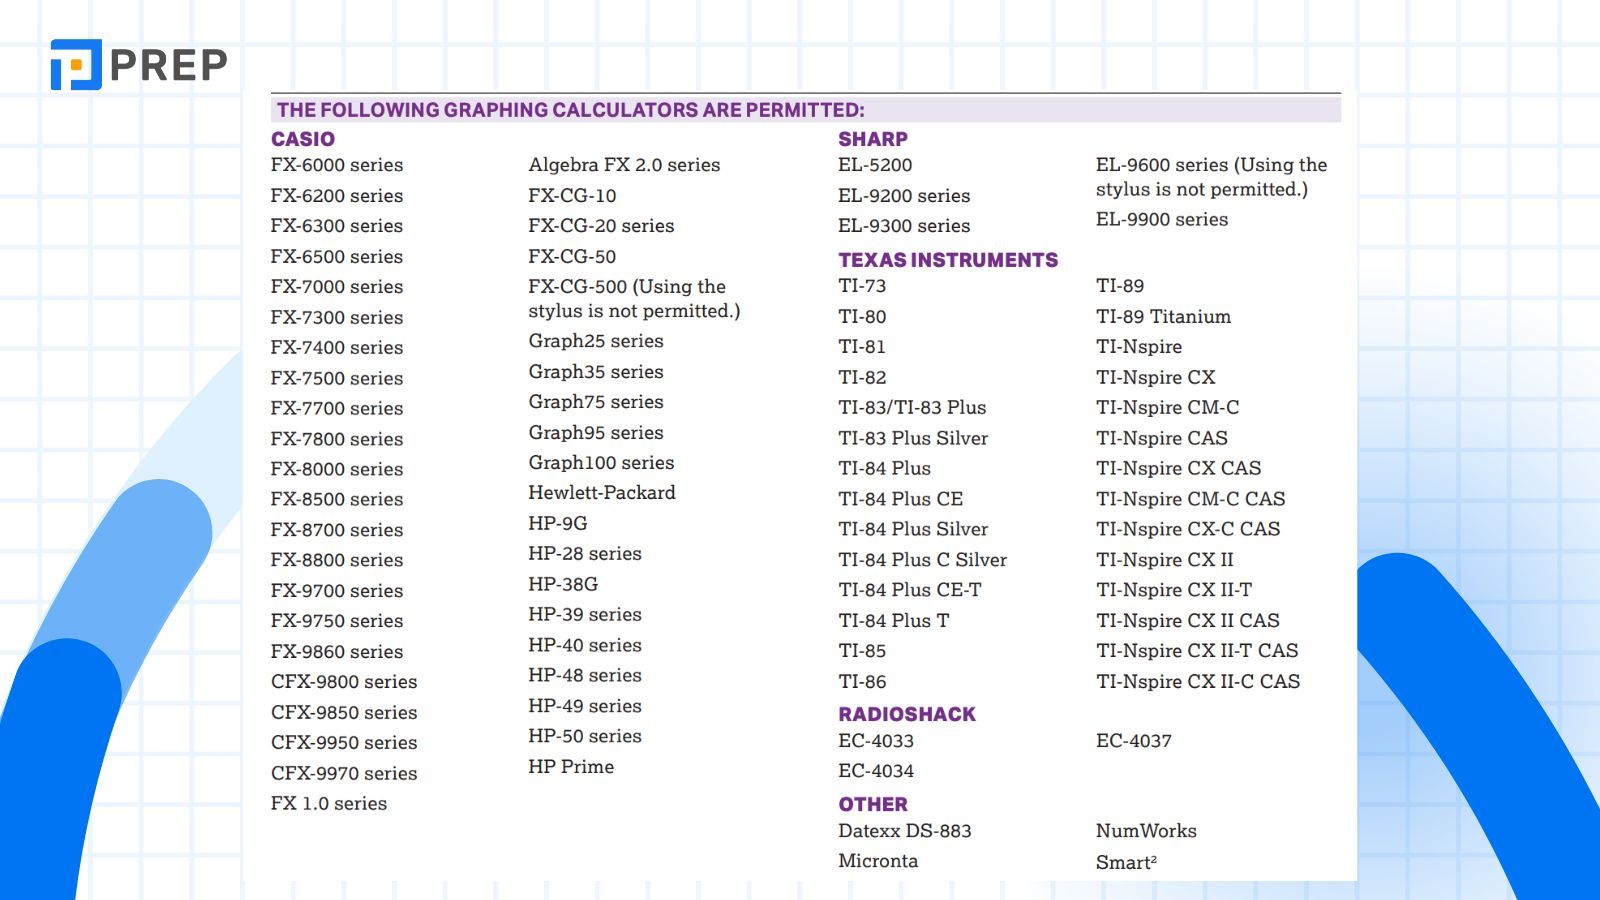Click 'EL-9600 series (Using the' text
The height and width of the screenshot is (900, 1600).
pos(1212,165)
